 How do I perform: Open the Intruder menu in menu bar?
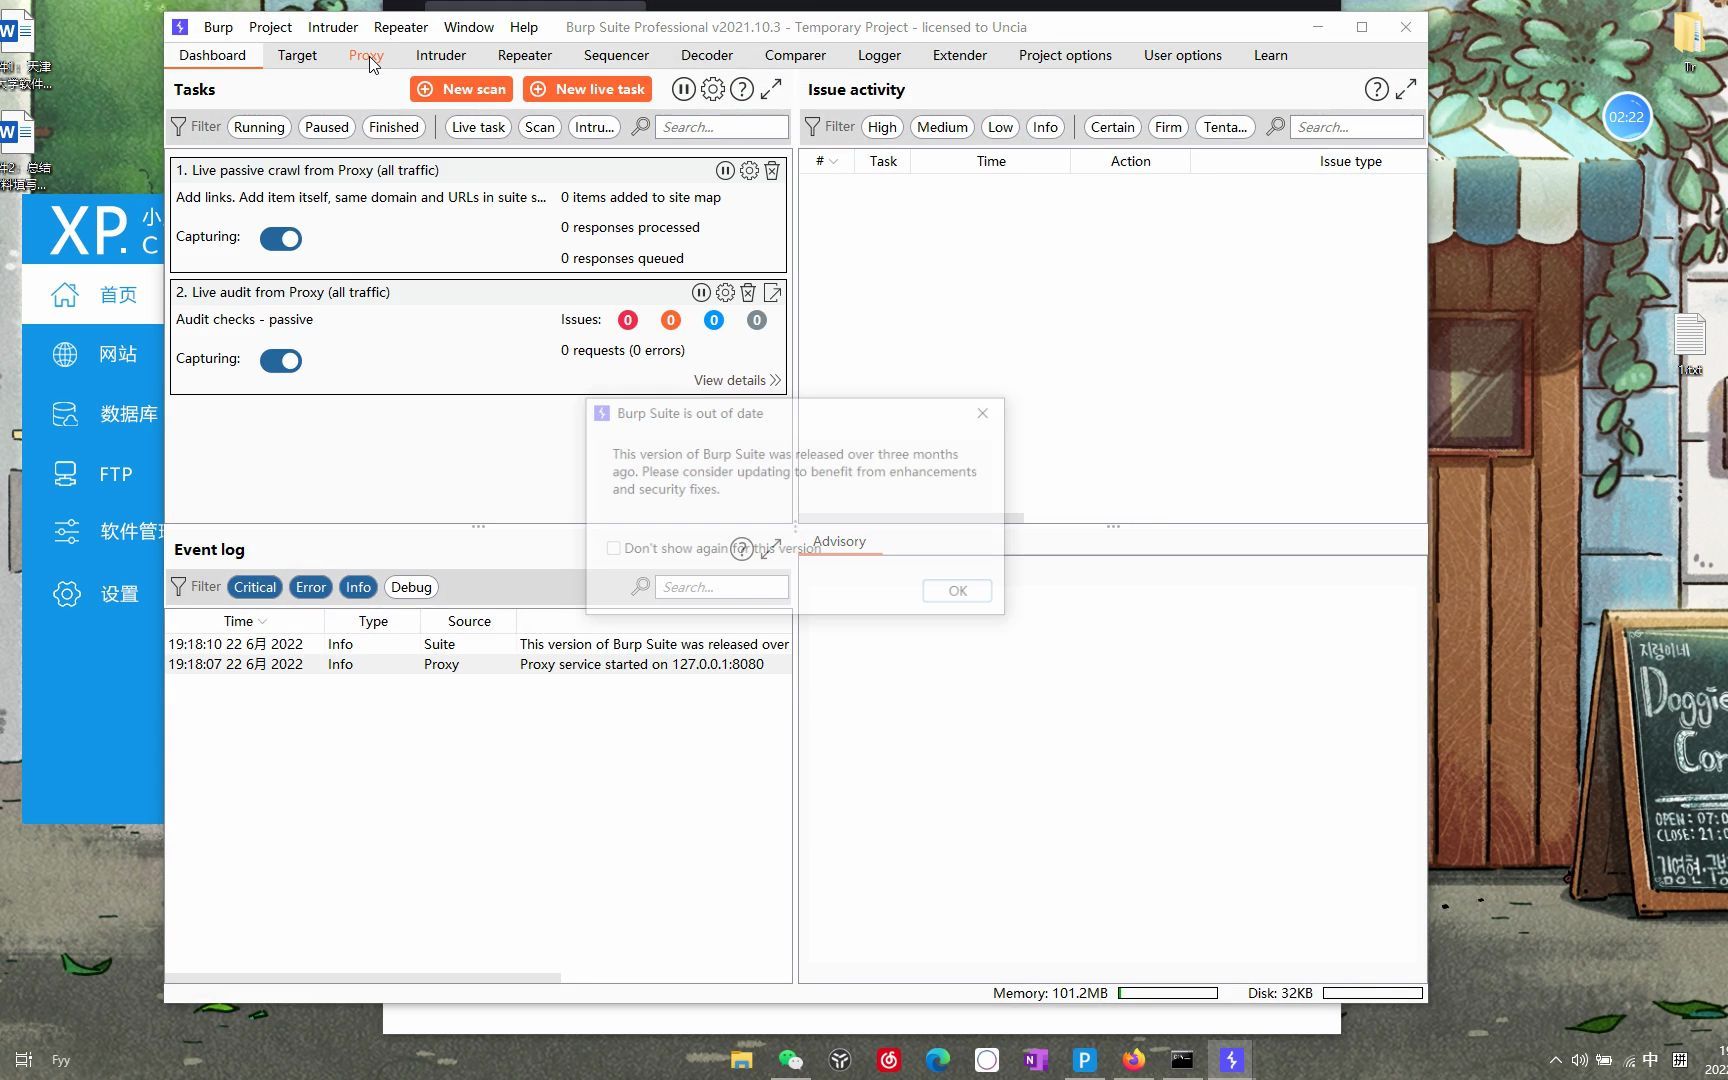(x=333, y=27)
